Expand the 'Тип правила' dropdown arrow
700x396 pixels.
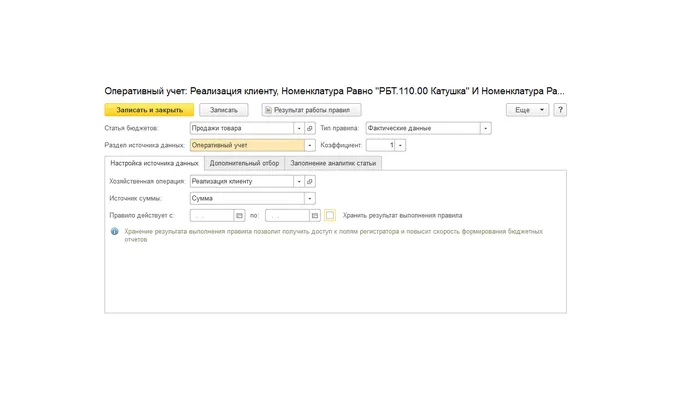click(x=486, y=128)
